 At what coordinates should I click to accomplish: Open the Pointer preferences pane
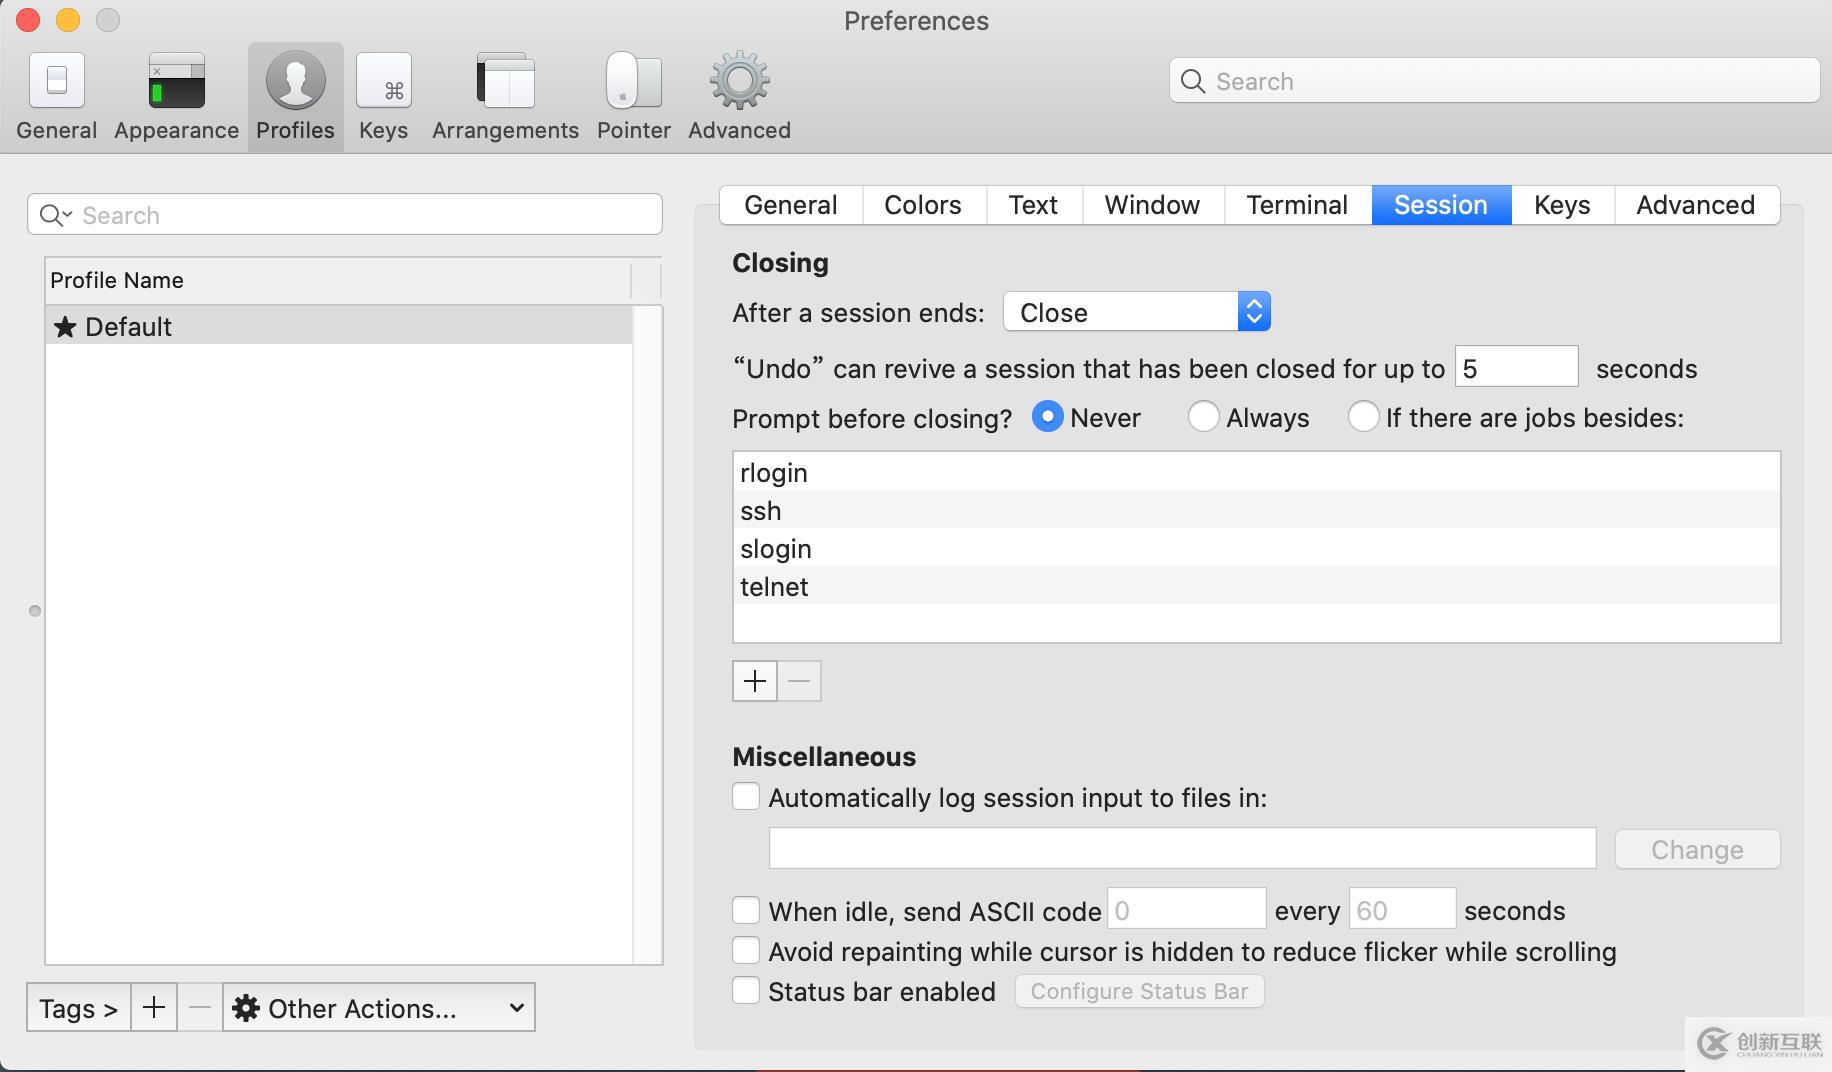(633, 95)
